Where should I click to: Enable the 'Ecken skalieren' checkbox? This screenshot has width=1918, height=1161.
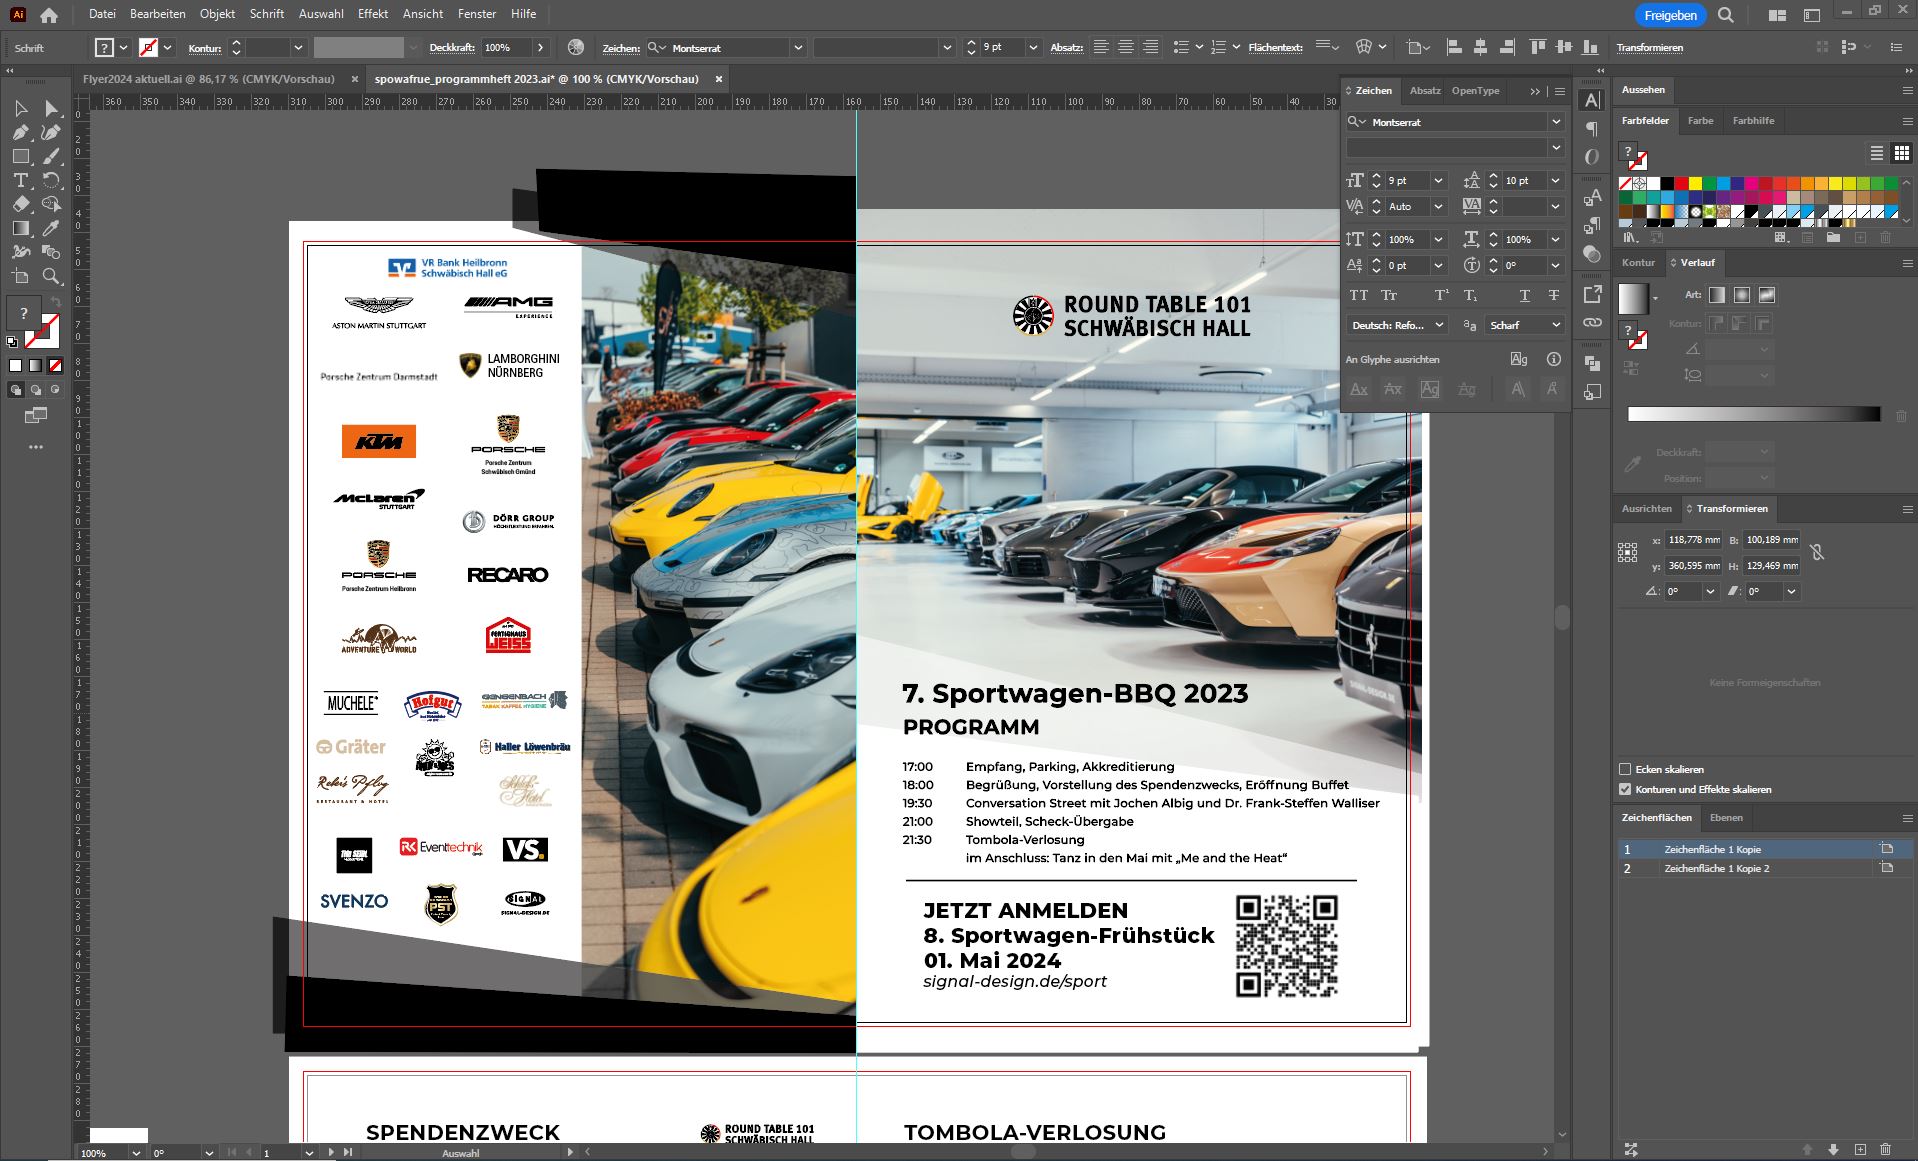coord(1625,769)
